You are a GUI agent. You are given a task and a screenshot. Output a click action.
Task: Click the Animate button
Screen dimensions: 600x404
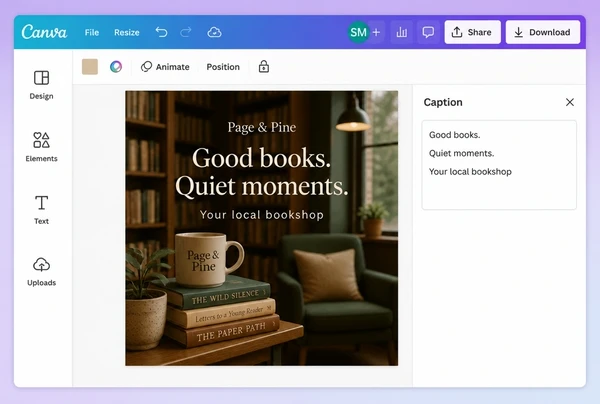[165, 67]
